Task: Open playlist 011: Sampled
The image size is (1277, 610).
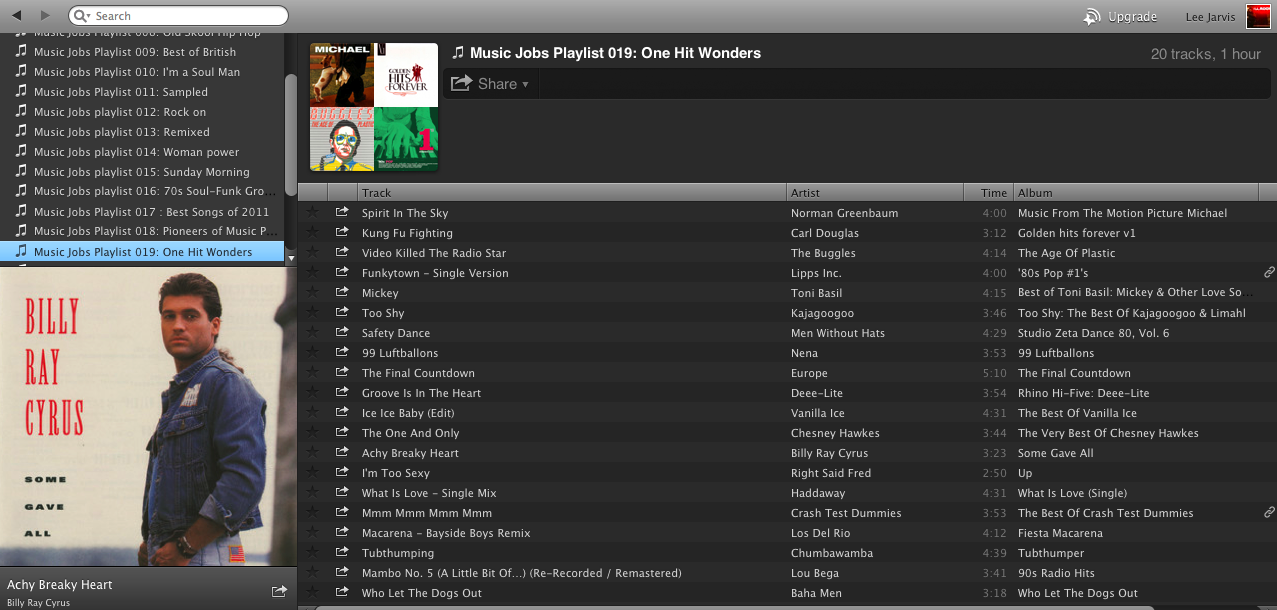Action: coord(142,92)
